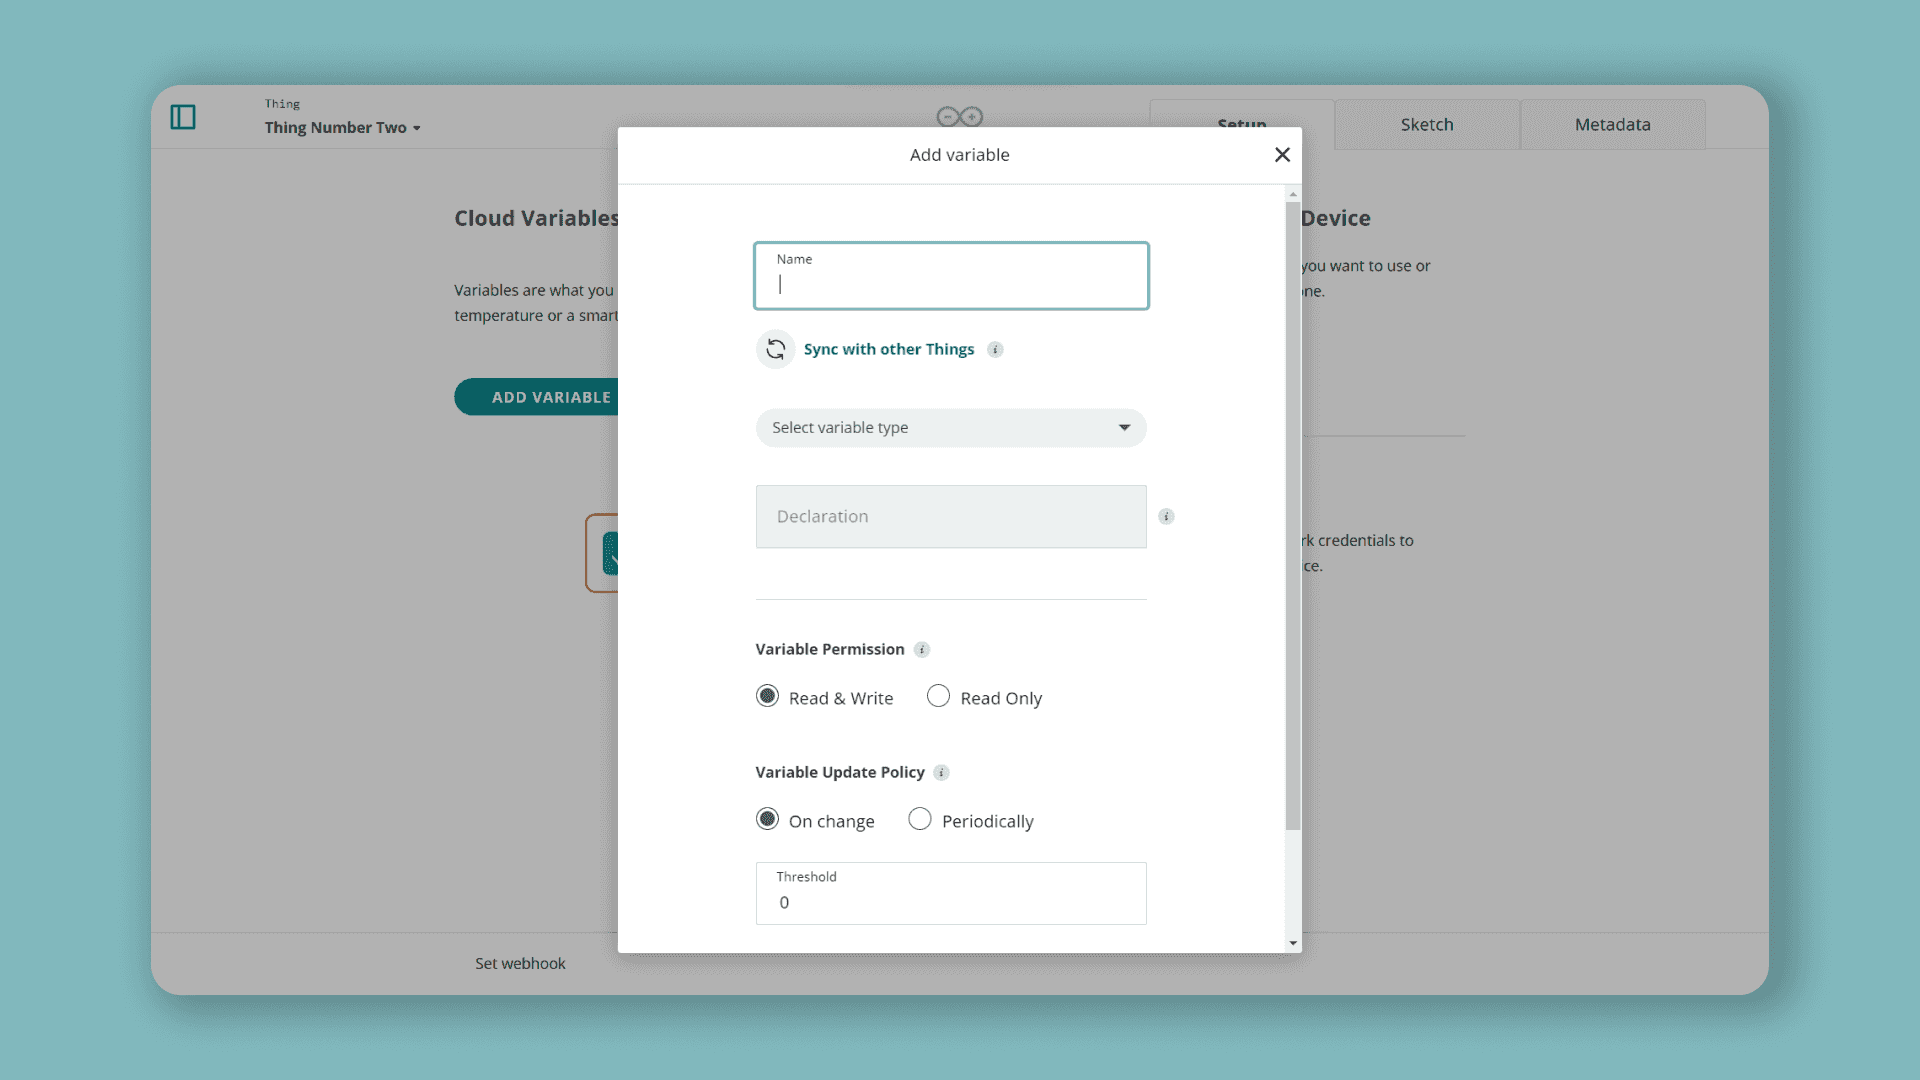The image size is (1920, 1080).
Task: Click info icon beside Variable Permission
Action: pyautogui.click(x=922, y=650)
